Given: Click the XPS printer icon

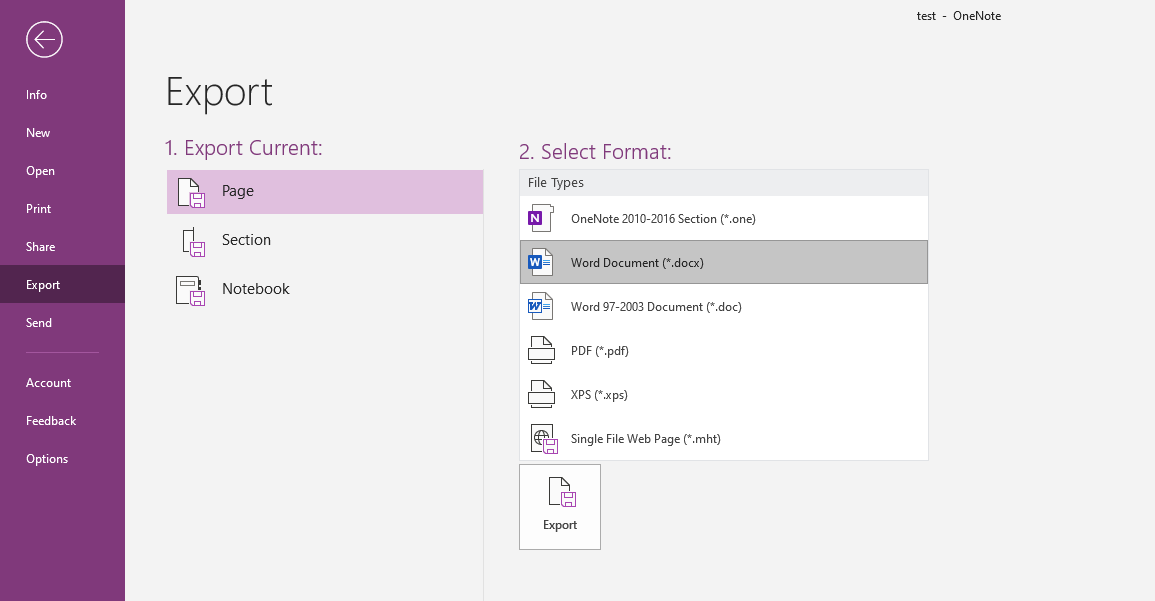Looking at the screenshot, I should (x=541, y=395).
